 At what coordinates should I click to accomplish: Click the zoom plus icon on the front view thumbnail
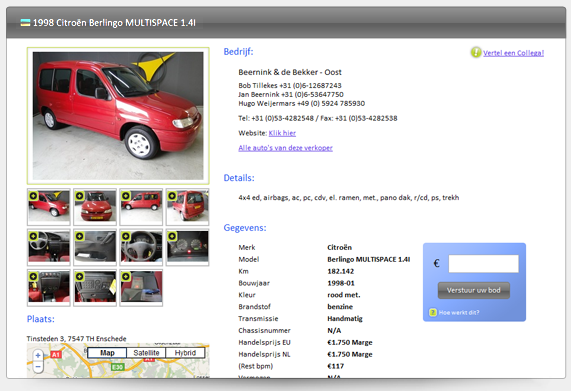pos(79,196)
